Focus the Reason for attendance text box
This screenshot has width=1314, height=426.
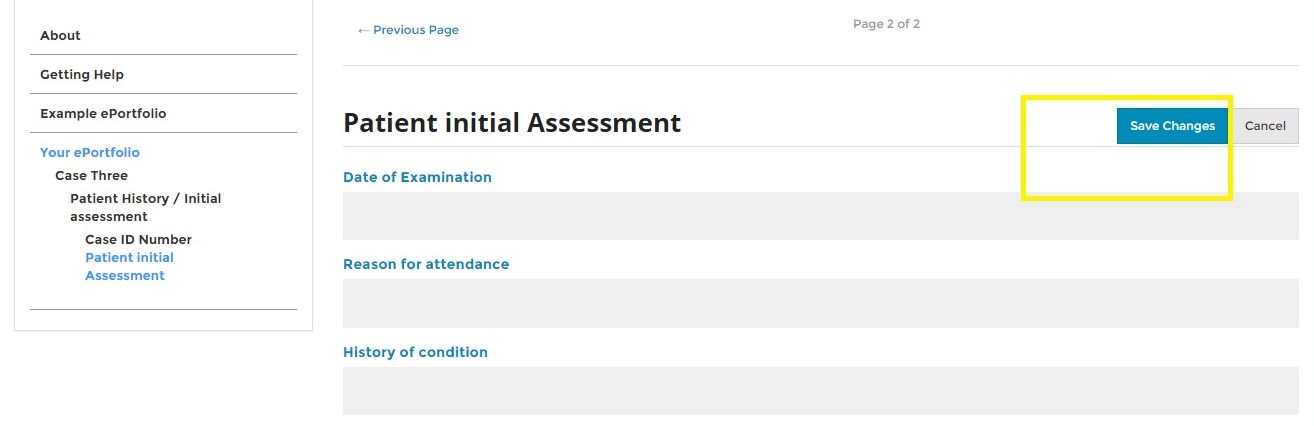[x=820, y=303]
